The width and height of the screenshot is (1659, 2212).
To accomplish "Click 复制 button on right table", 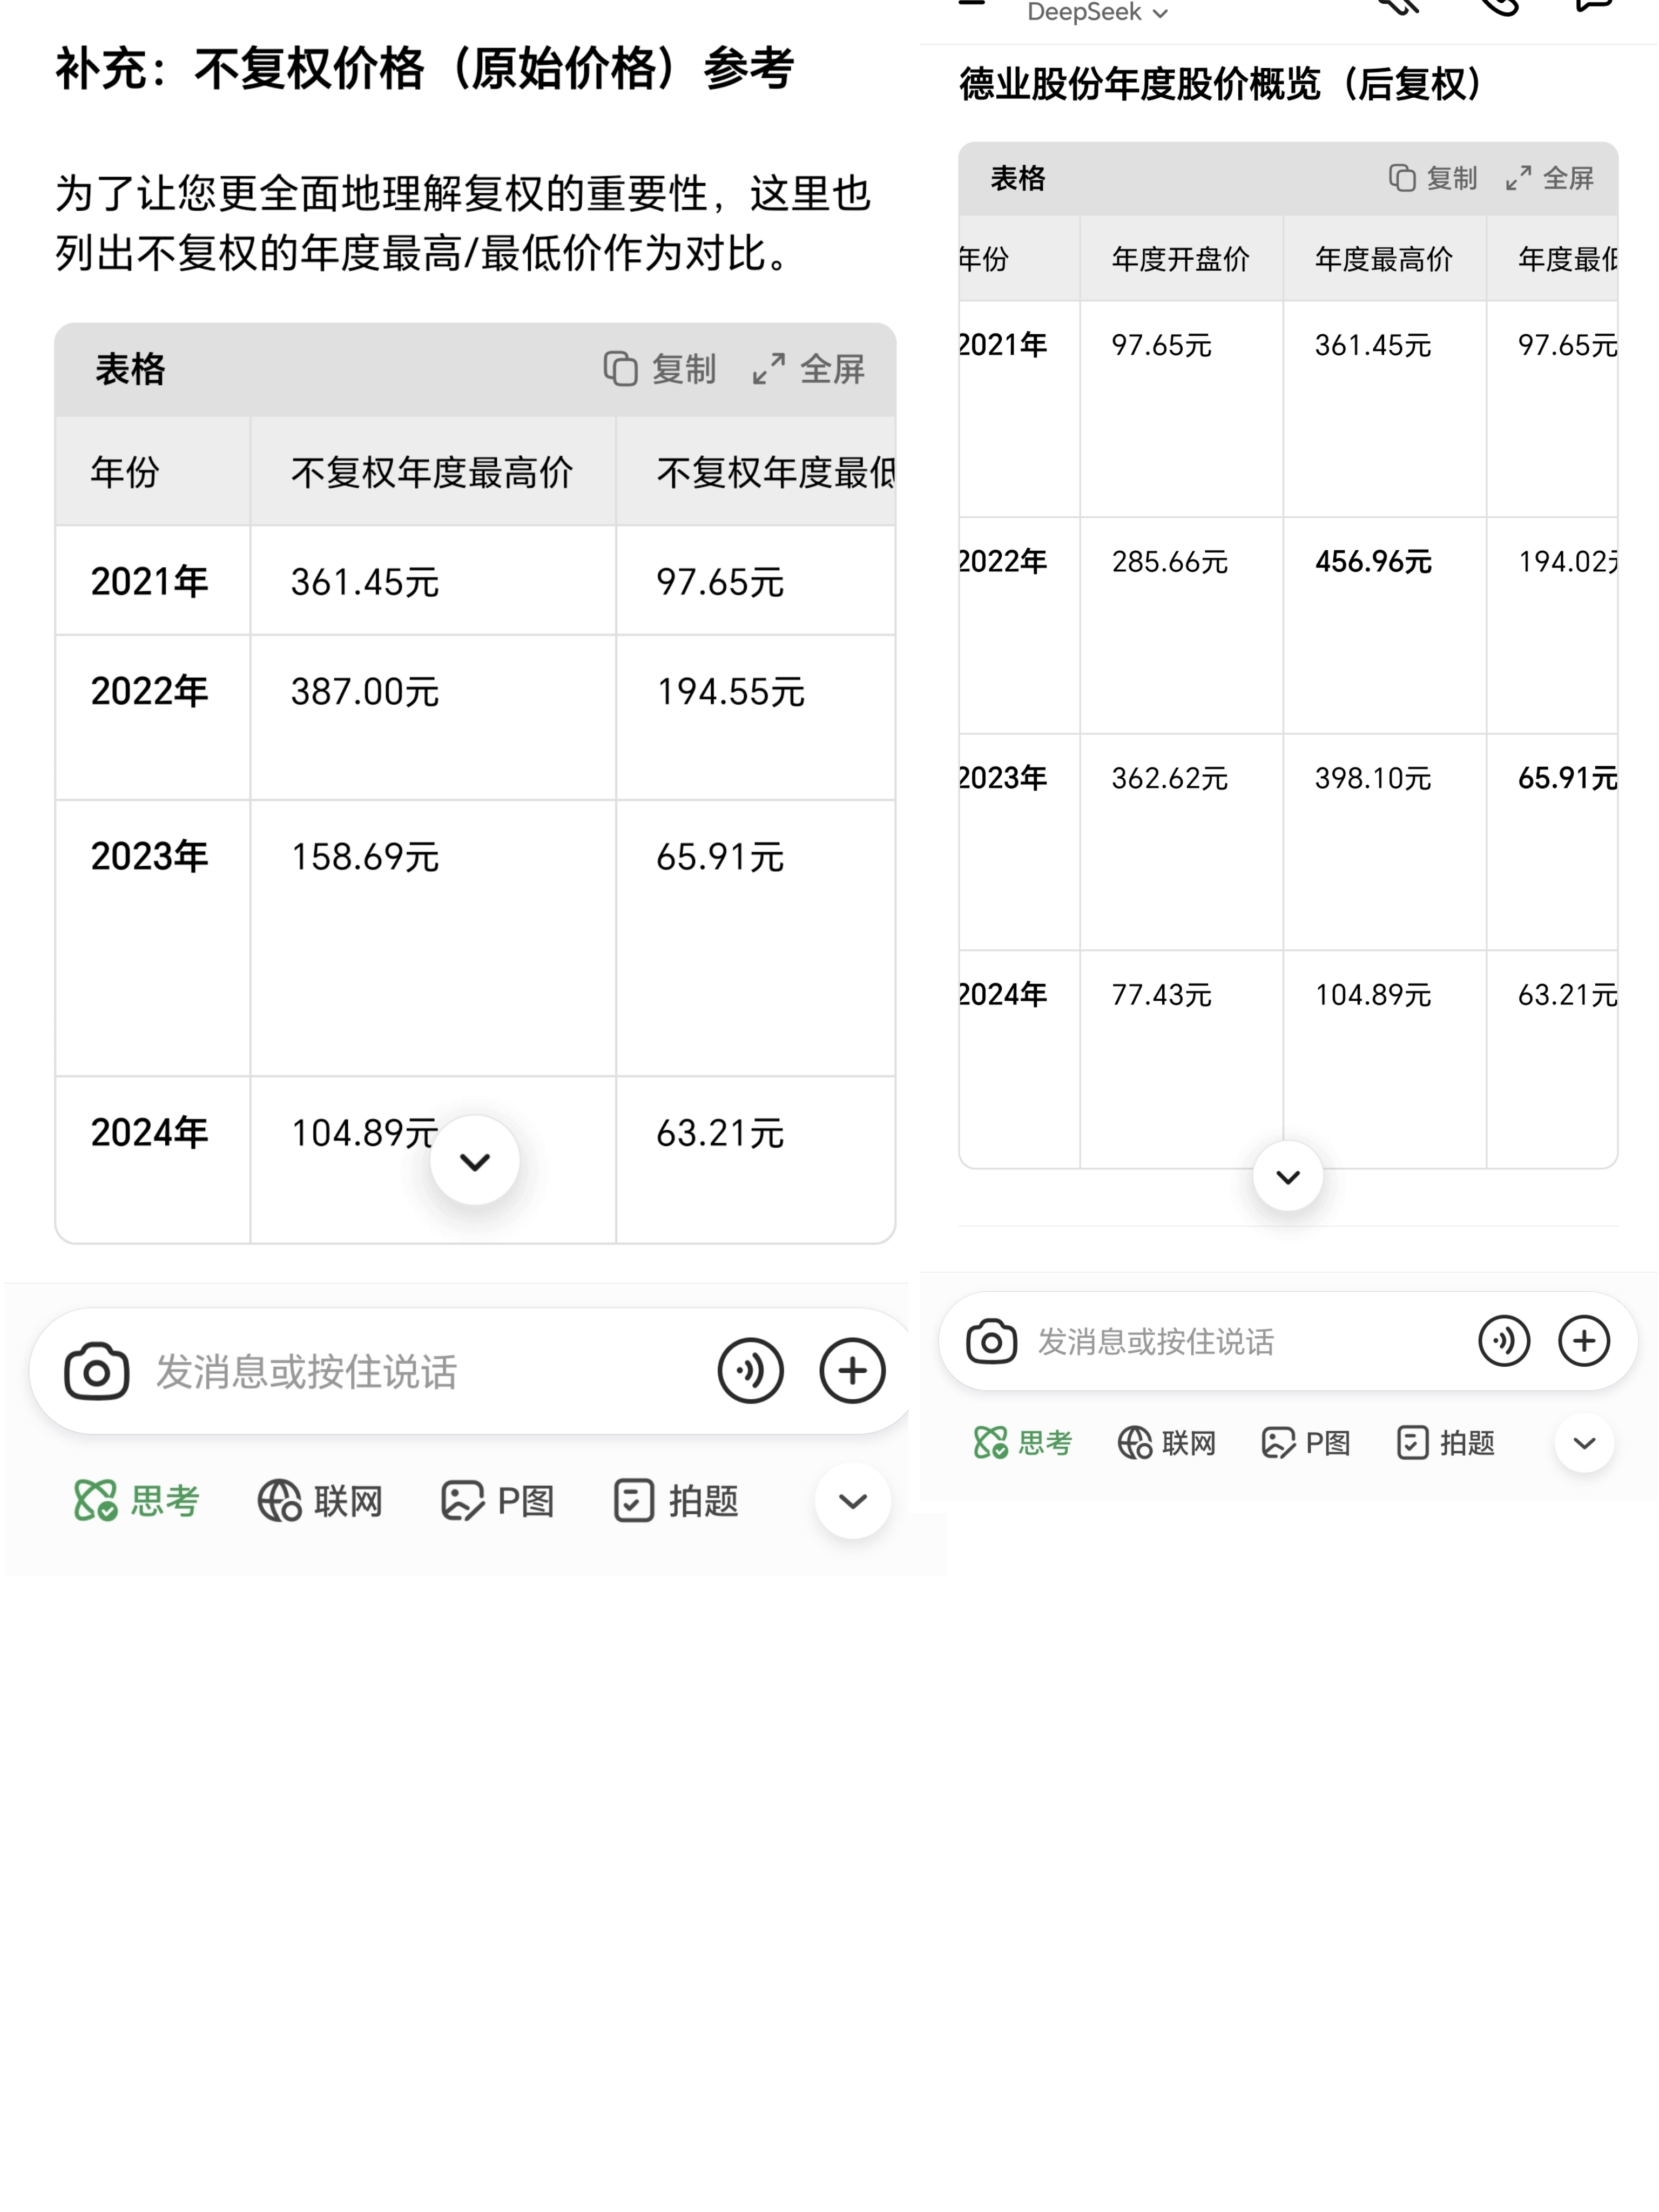I will point(1433,178).
